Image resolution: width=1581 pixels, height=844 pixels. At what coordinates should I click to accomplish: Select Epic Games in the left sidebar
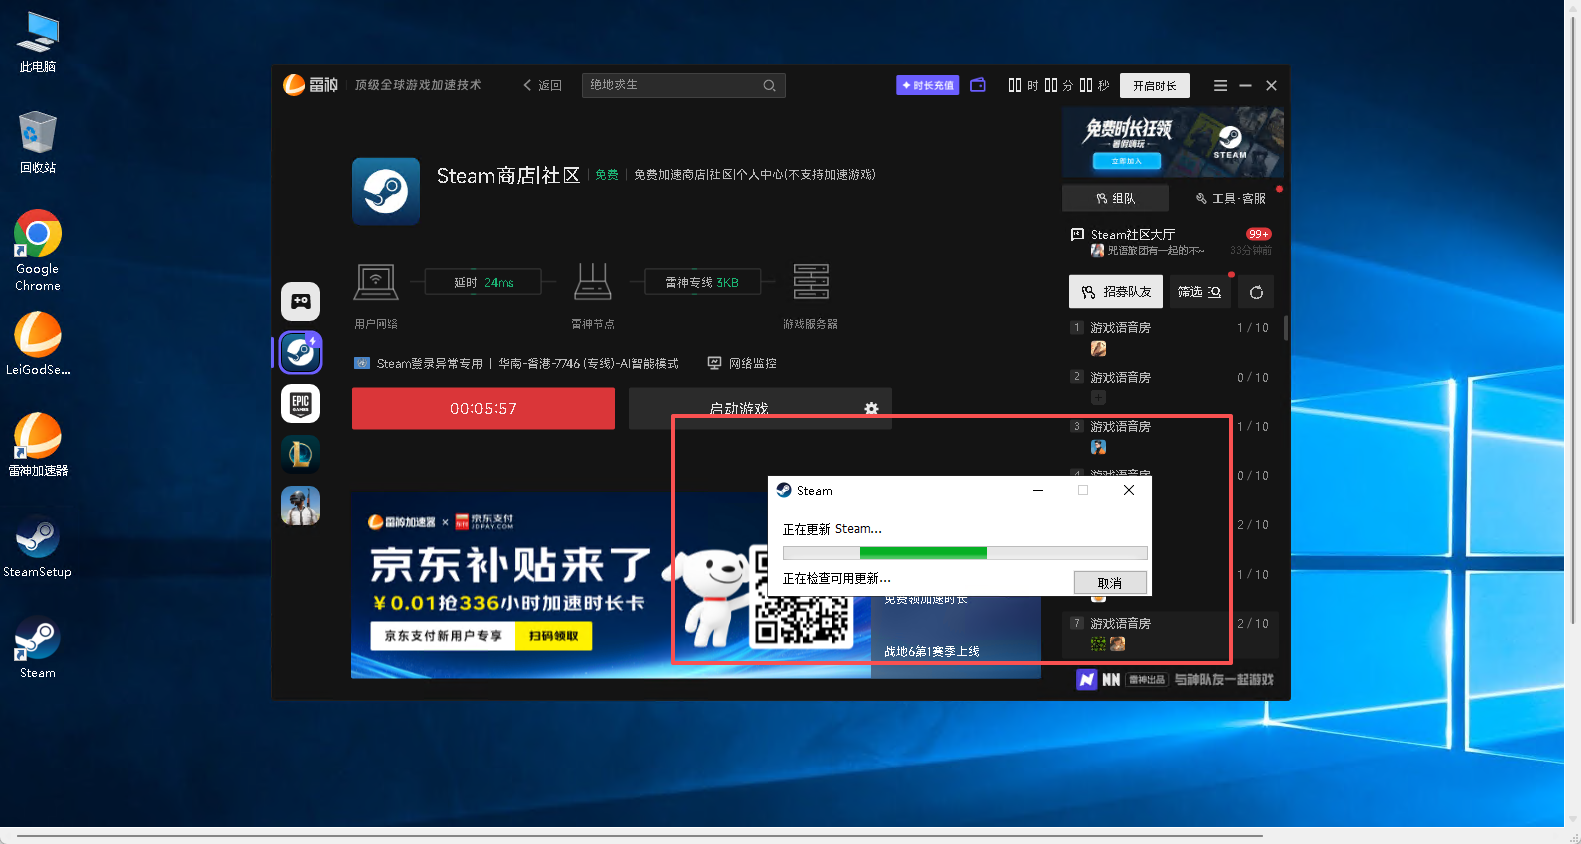tap(300, 403)
